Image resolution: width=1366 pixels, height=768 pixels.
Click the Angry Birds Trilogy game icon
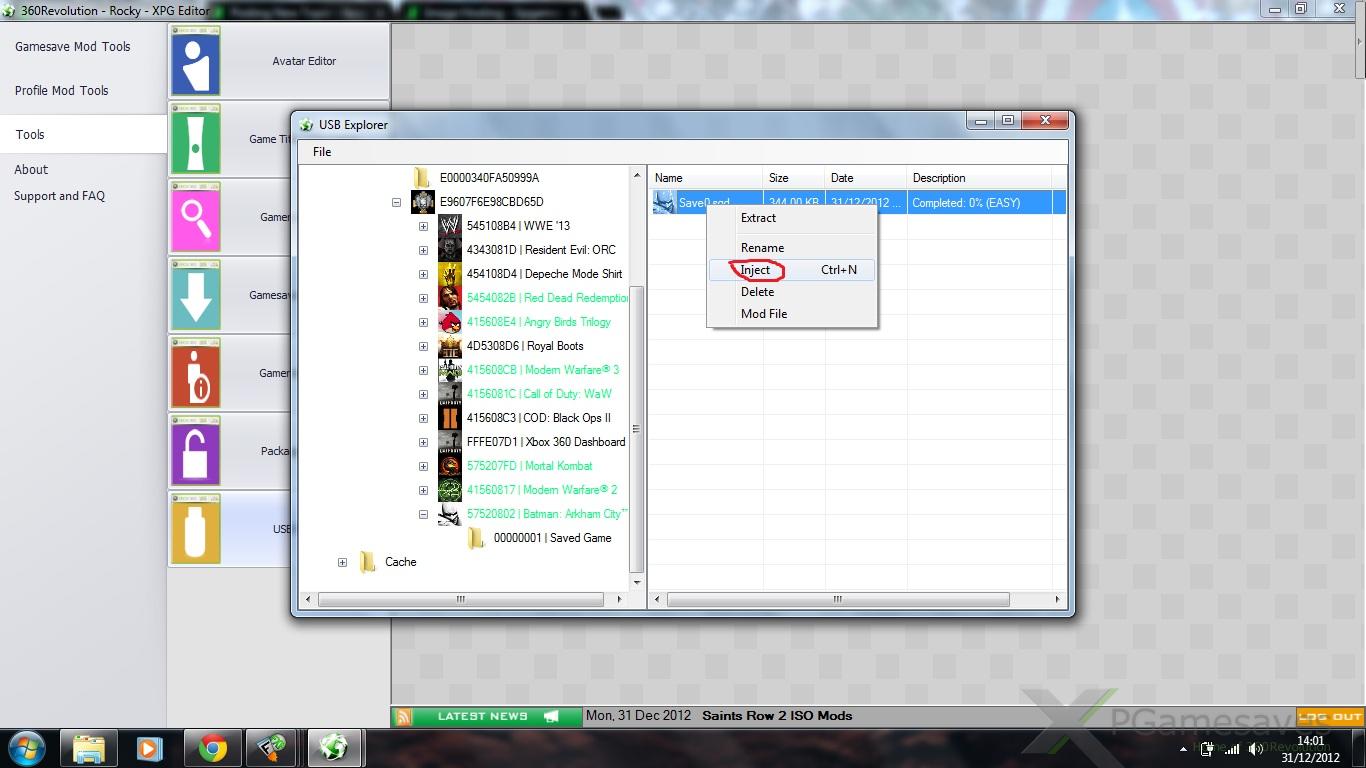[450, 322]
